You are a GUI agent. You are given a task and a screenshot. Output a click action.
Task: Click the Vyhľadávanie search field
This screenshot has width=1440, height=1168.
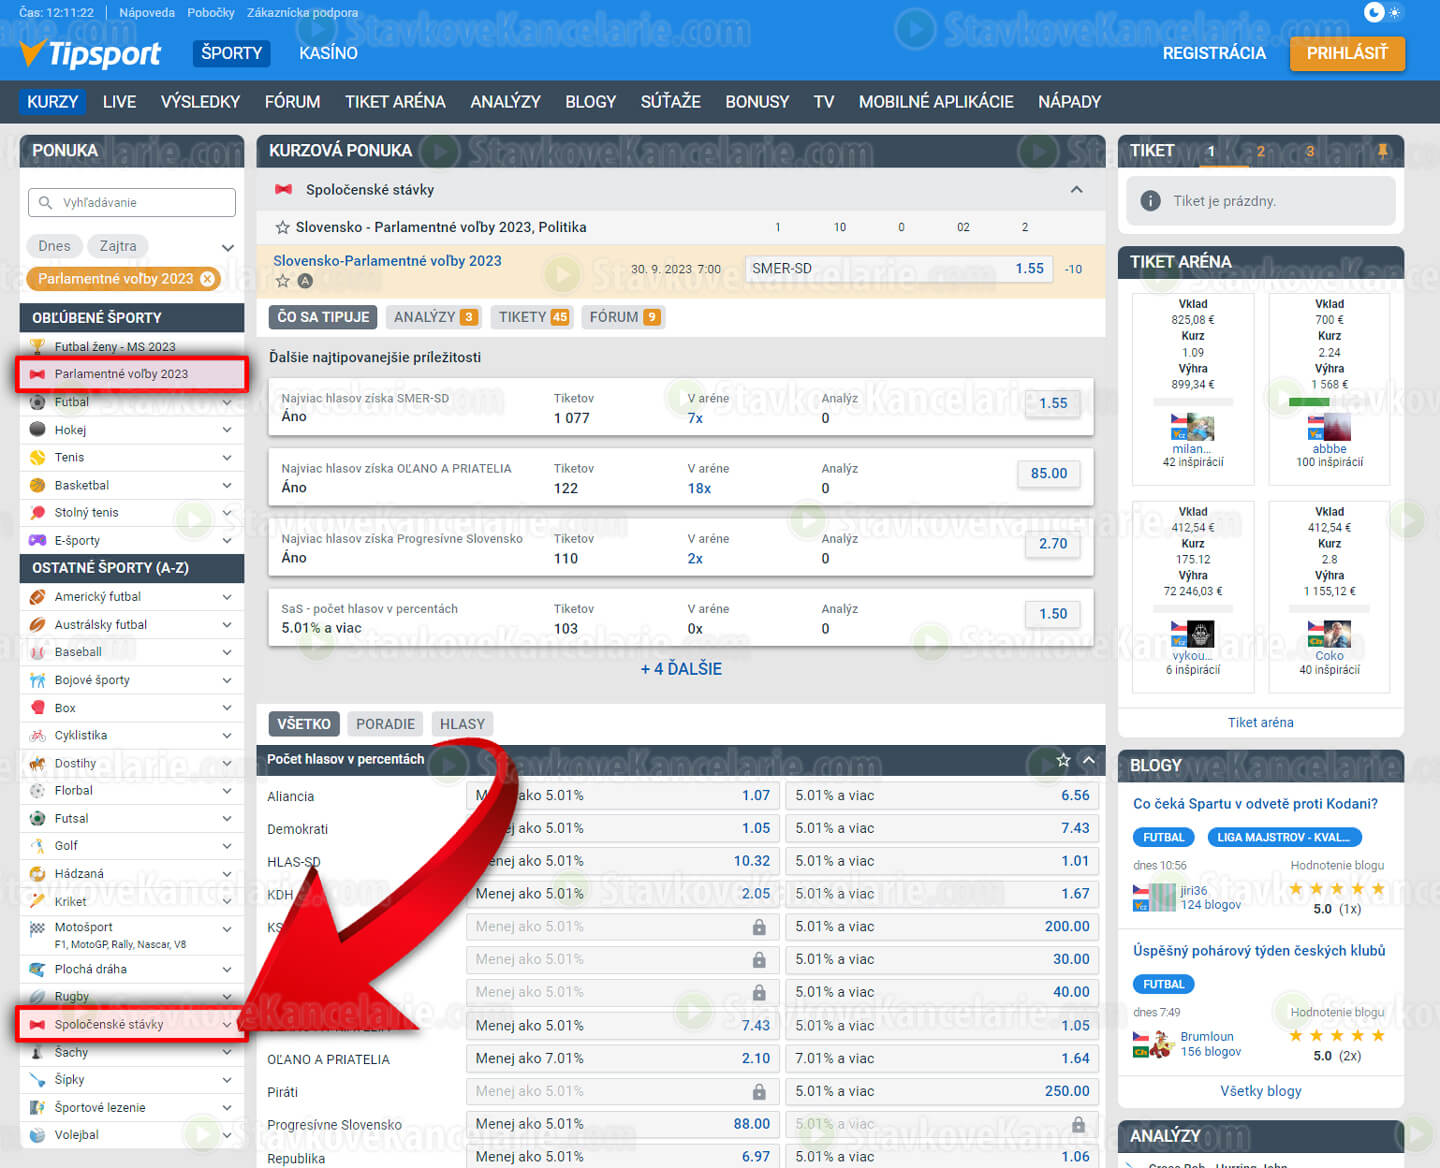tap(132, 202)
